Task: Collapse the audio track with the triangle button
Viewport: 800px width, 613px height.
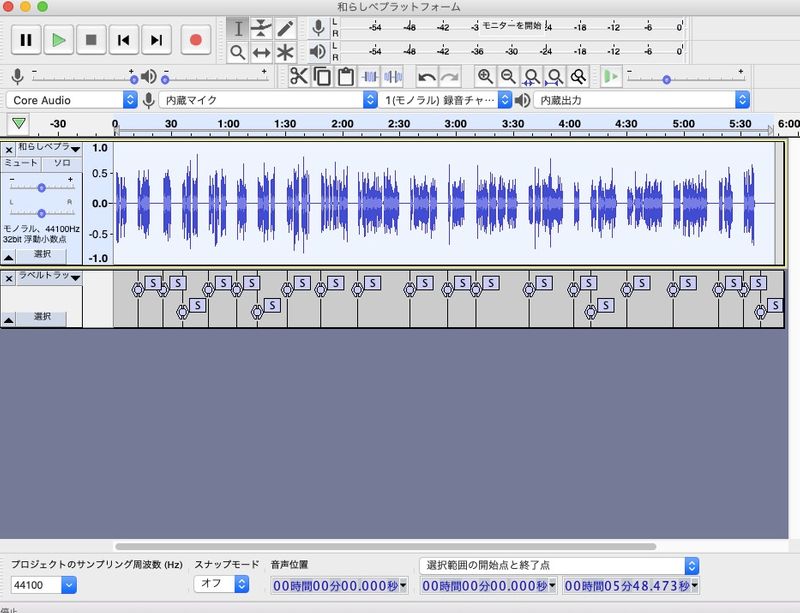Action: tap(9, 255)
